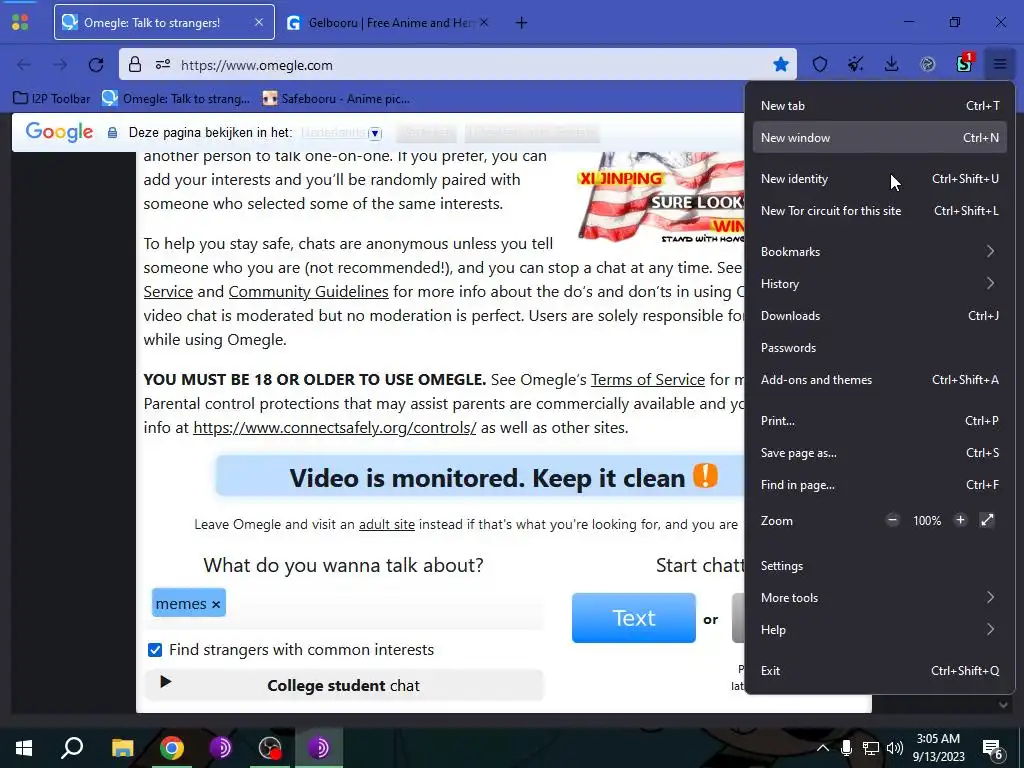1024x768 pixels.
Task: Expand the History submenu
Action: coord(880,283)
